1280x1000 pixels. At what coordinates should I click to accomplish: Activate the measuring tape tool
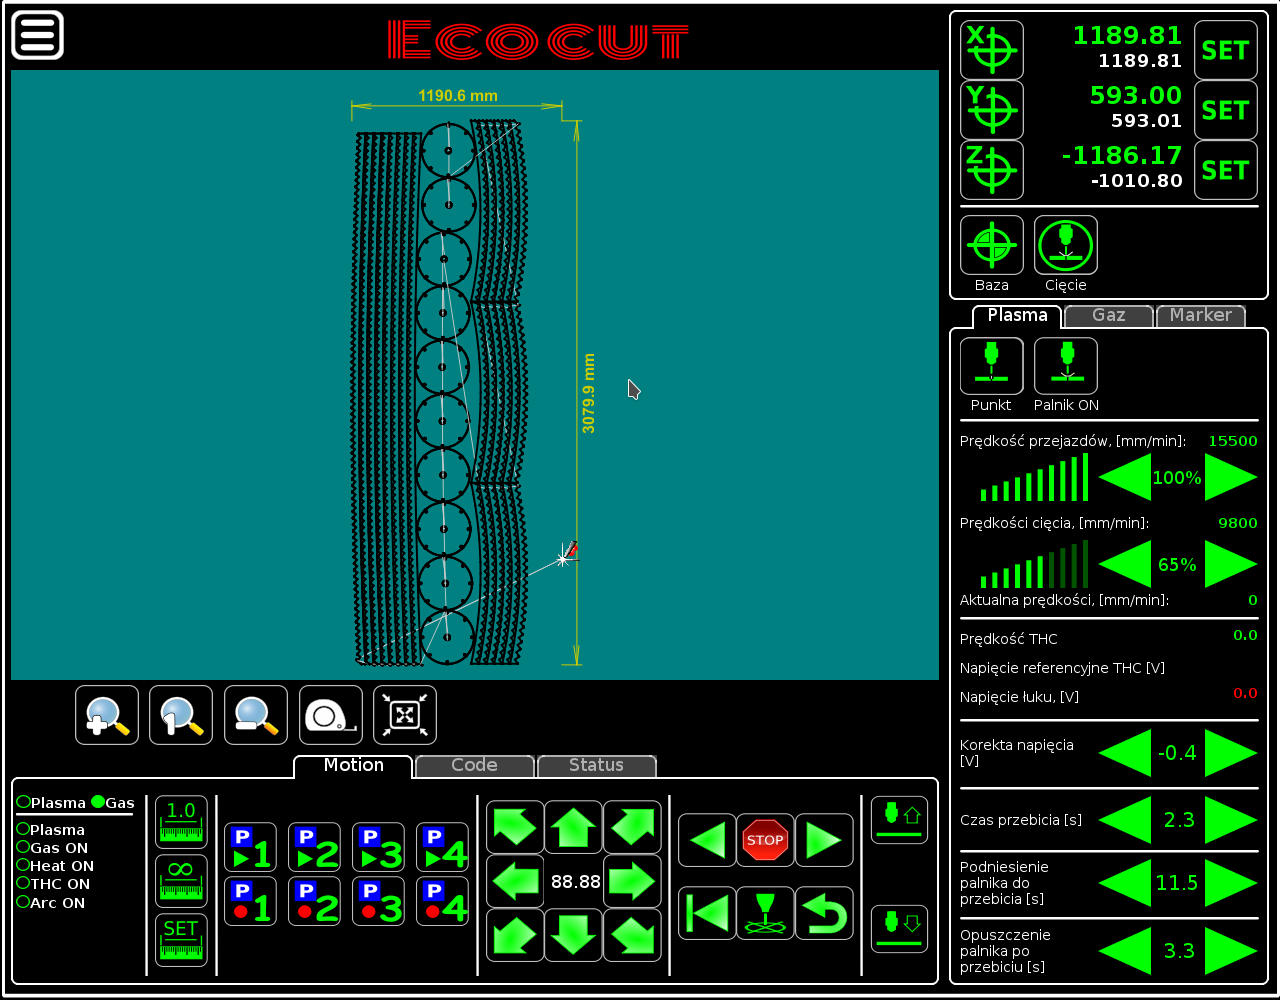click(x=330, y=714)
